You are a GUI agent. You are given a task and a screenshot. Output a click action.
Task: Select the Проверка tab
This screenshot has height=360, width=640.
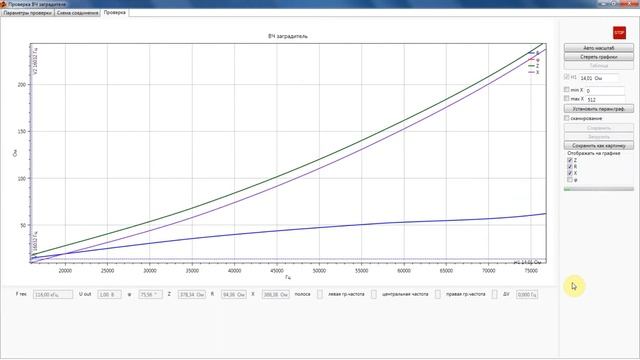pyautogui.click(x=115, y=12)
